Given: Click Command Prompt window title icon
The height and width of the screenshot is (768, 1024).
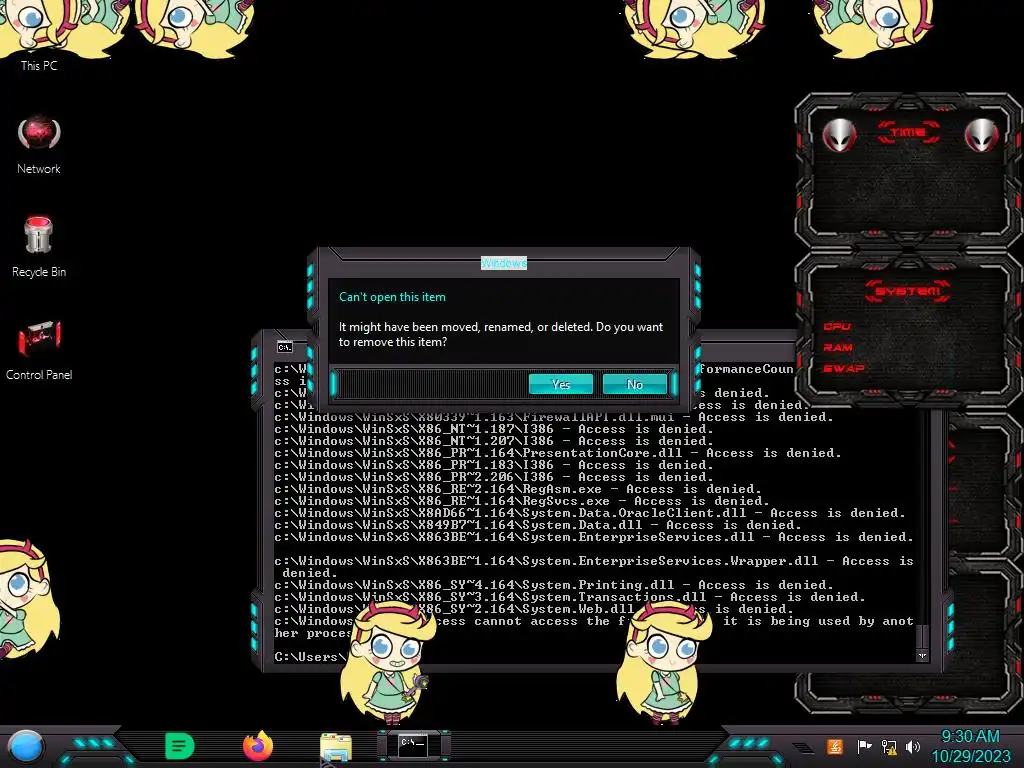Looking at the screenshot, I should click(x=285, y=347).
